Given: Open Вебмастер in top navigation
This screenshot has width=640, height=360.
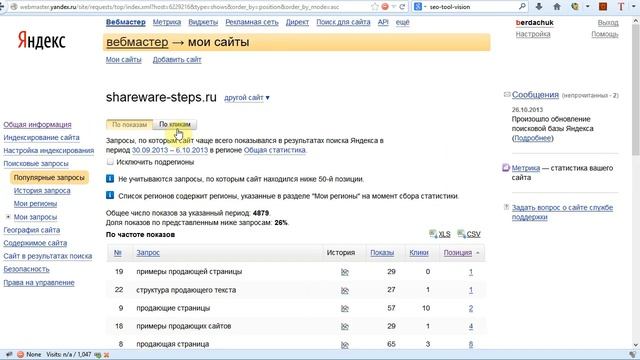Looking at the screenshot, I should (126, 22).
